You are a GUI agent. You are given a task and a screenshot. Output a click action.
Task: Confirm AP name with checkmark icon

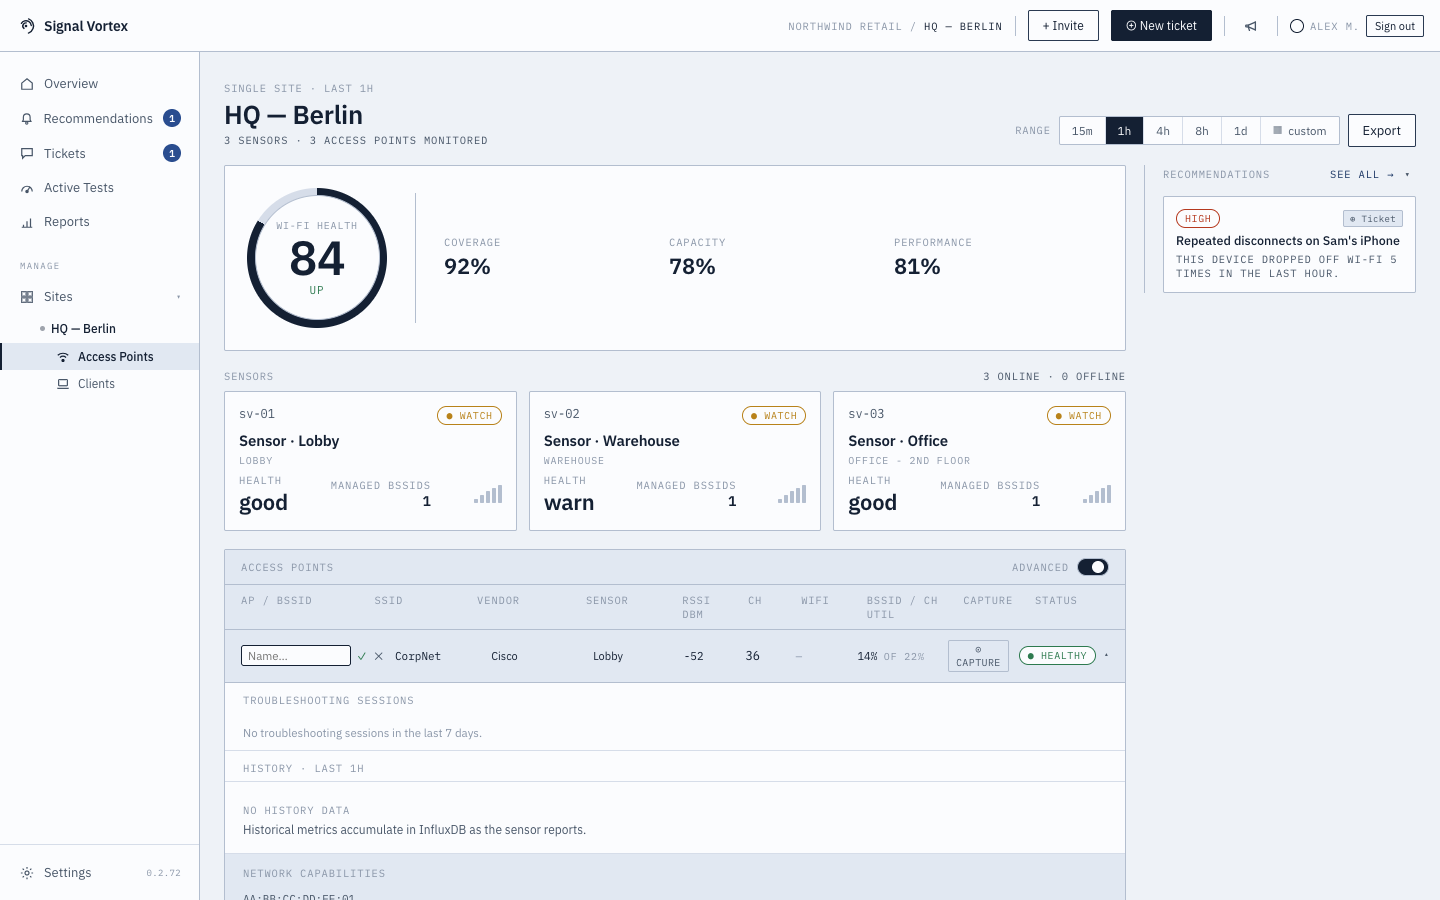click(x=362, y=656)
